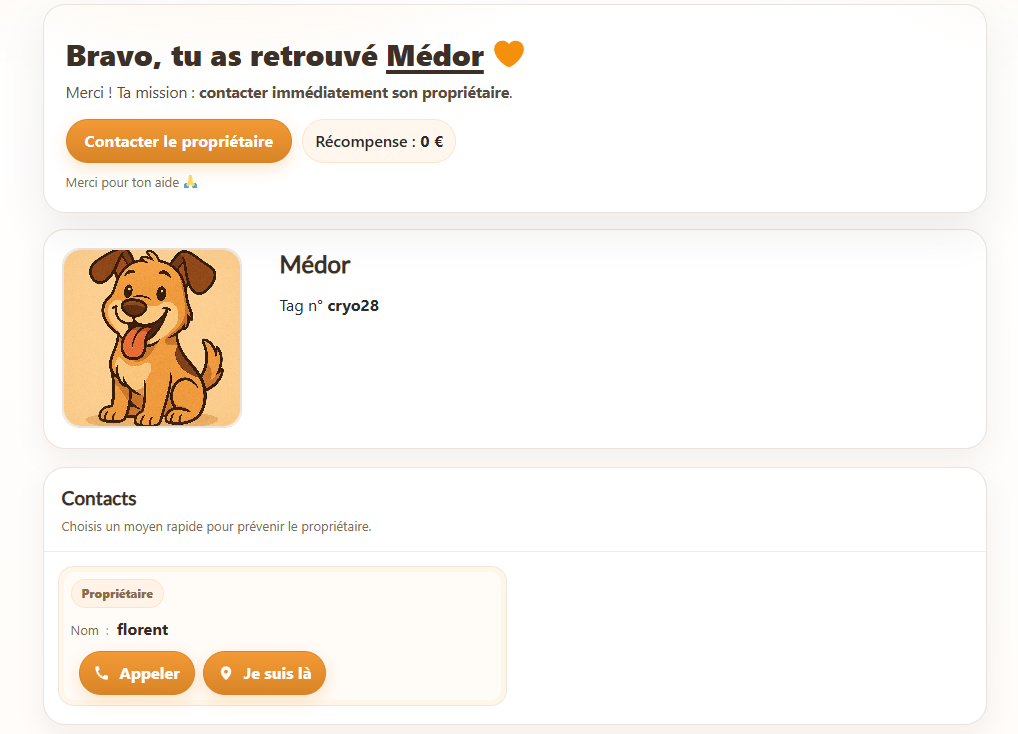Click the Bravo, tu as retrouvé heading text
1018x734 pixels.
pos(221,56)
